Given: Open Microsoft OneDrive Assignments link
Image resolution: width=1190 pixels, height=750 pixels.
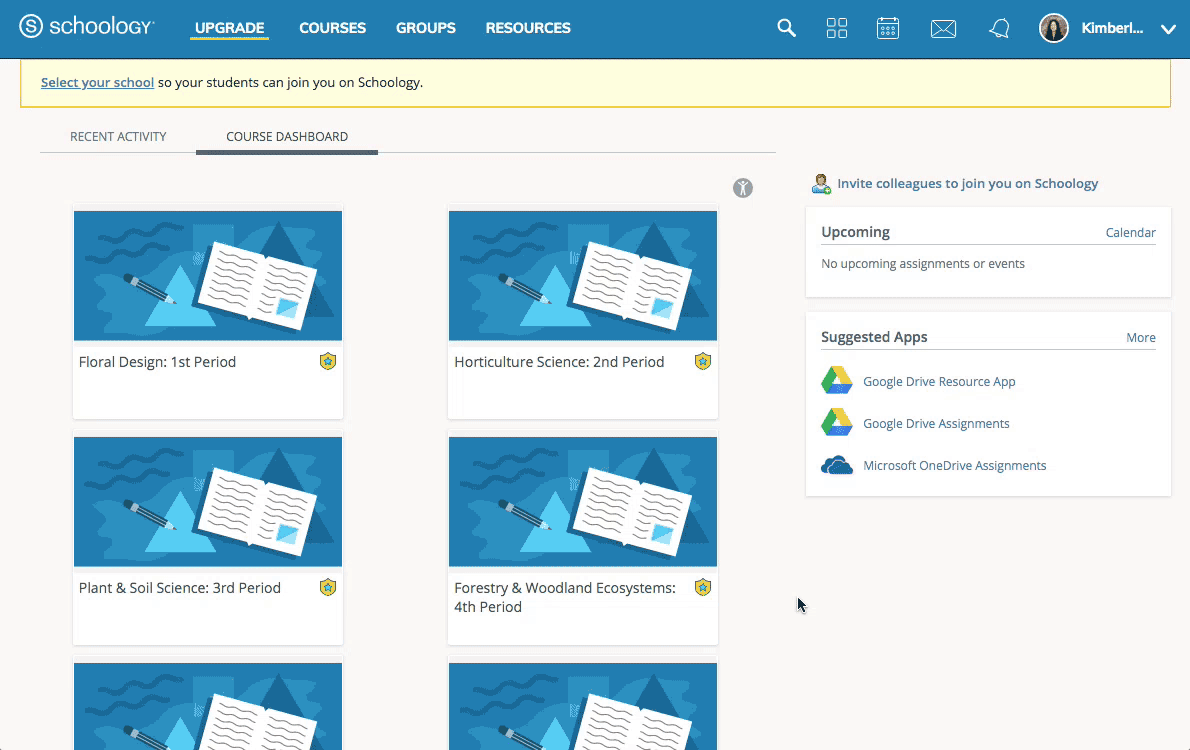Looking at the screenshot, I should click(x=954, y=465).
